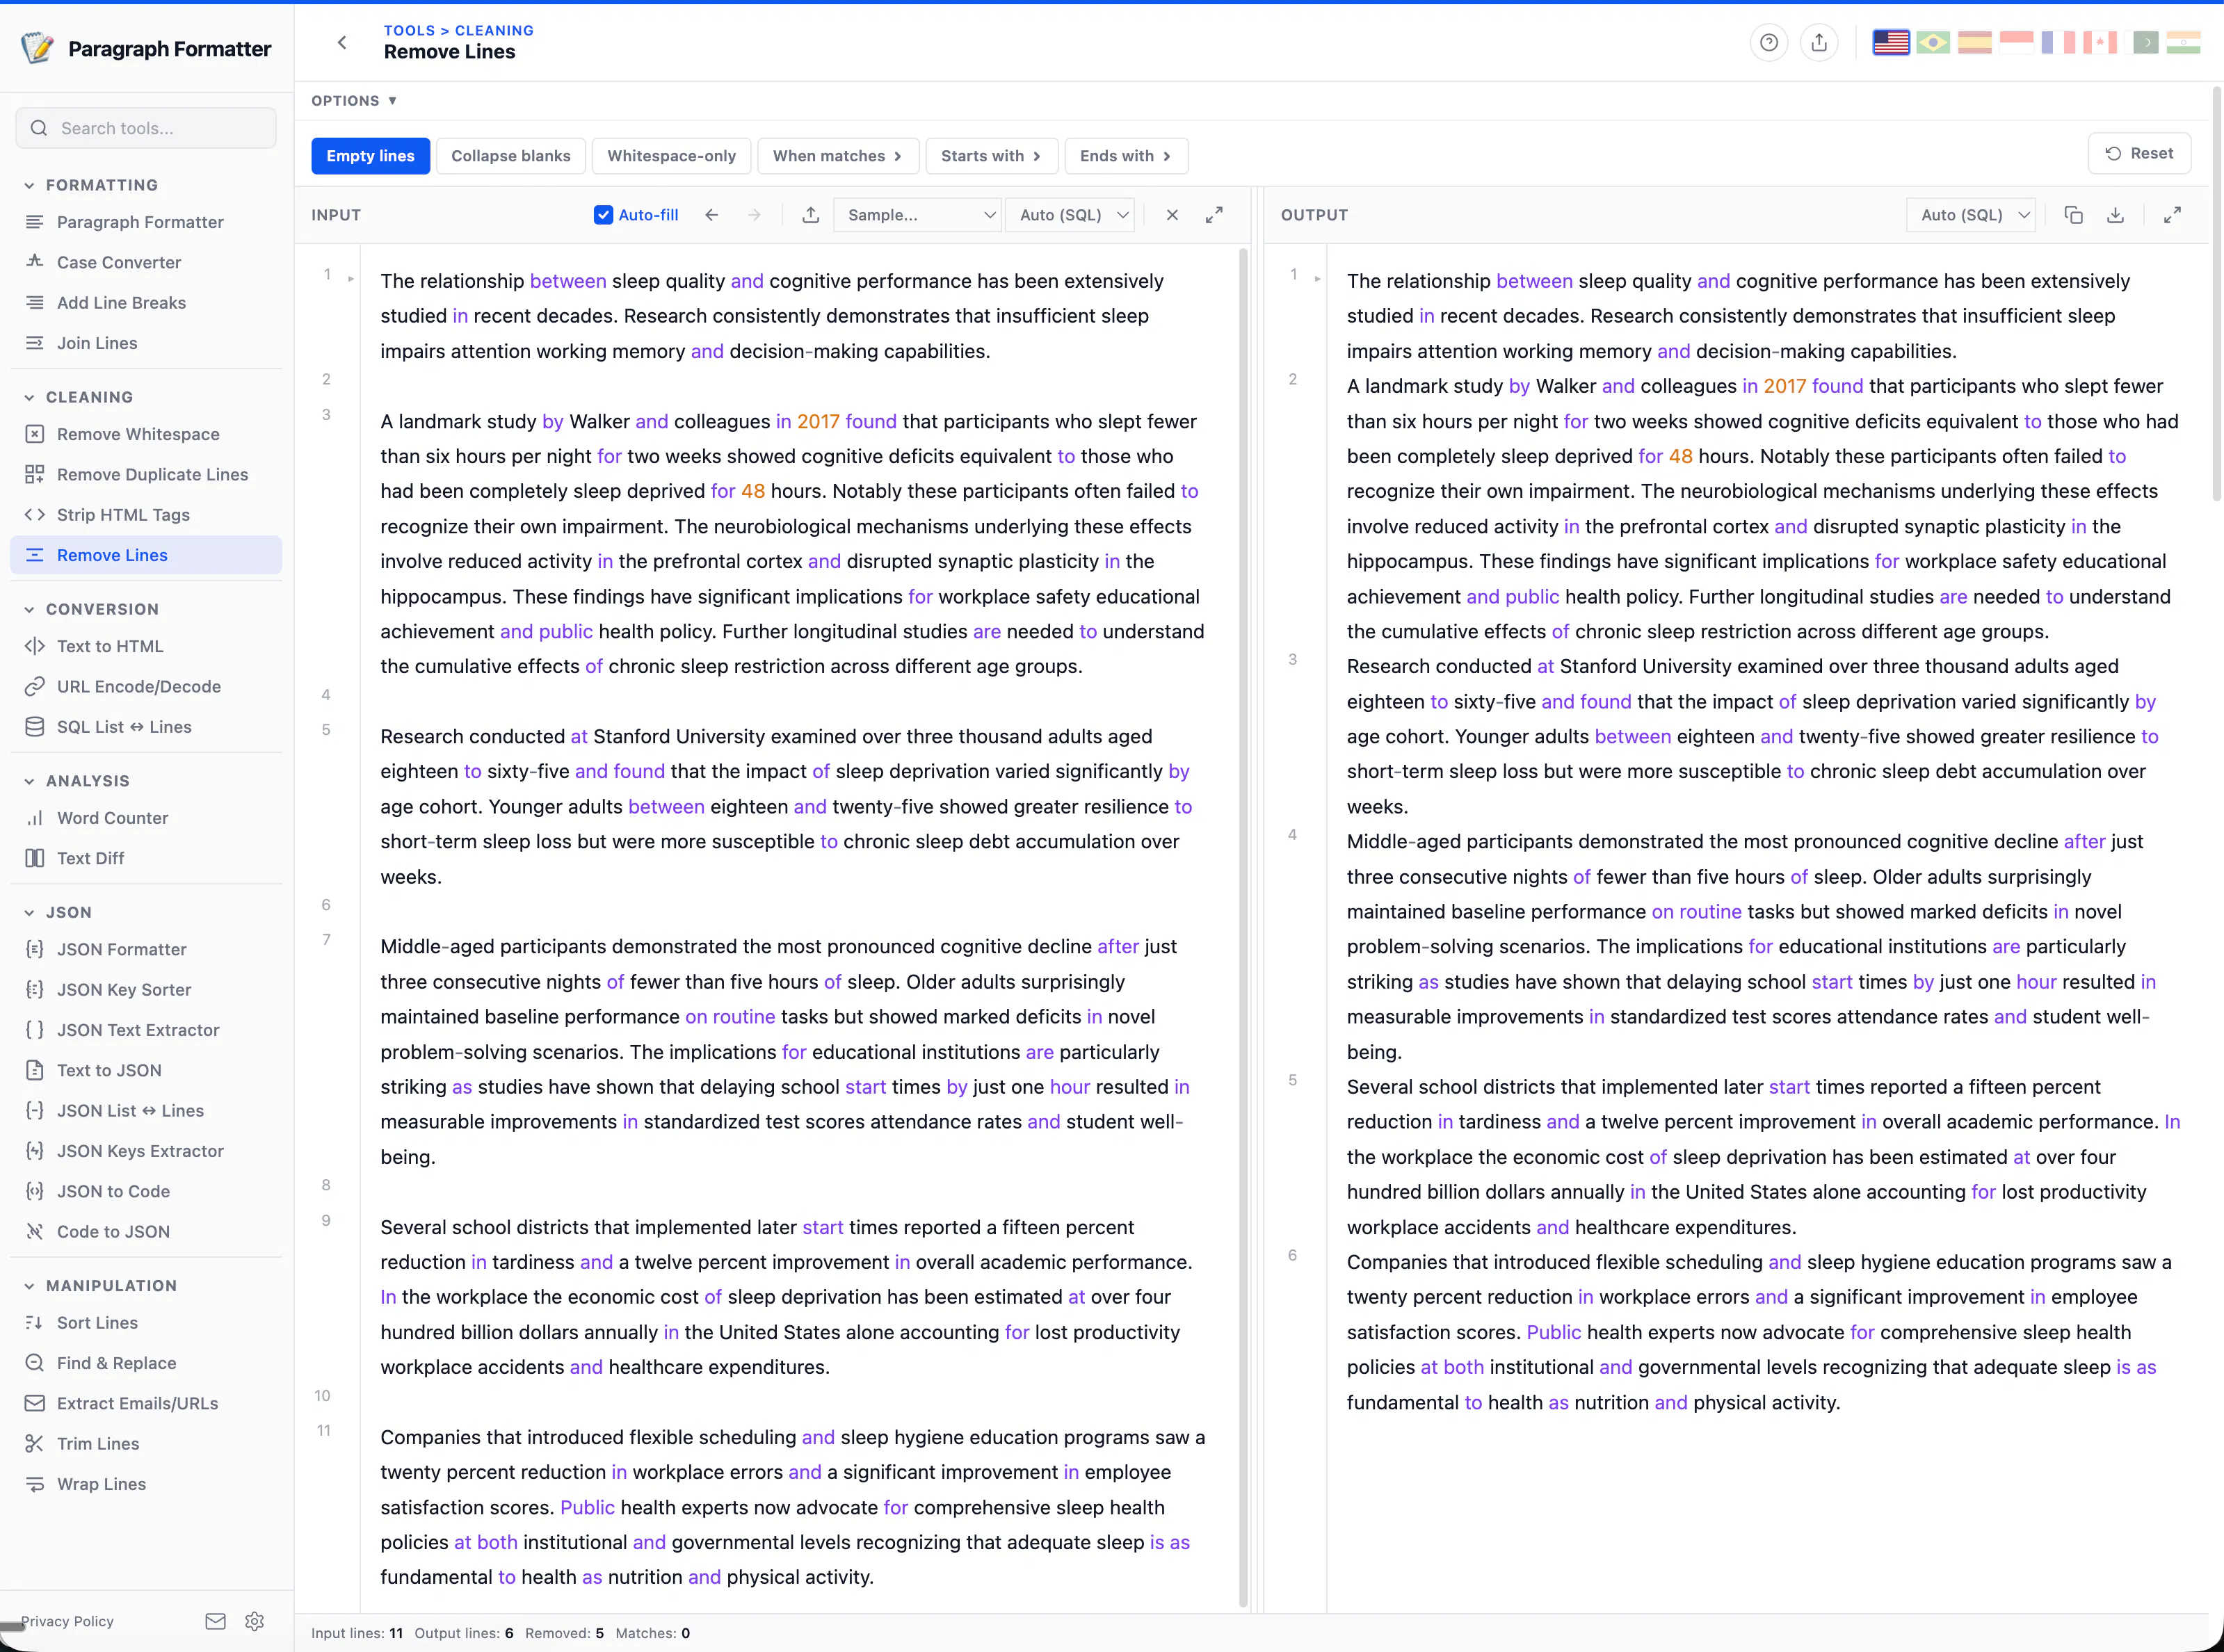Redo input with the right arrow icon
The width and height of the screenshot is (2224, 1652).
[754, 215]
